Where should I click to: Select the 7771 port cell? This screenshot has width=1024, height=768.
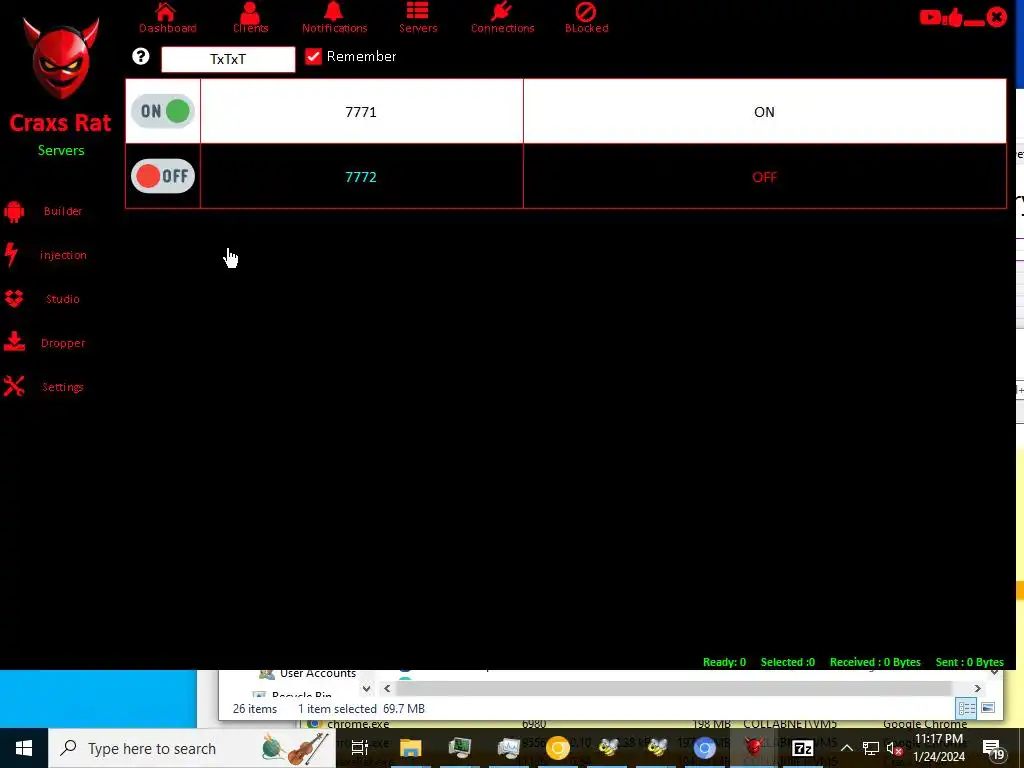click(361, 112)
